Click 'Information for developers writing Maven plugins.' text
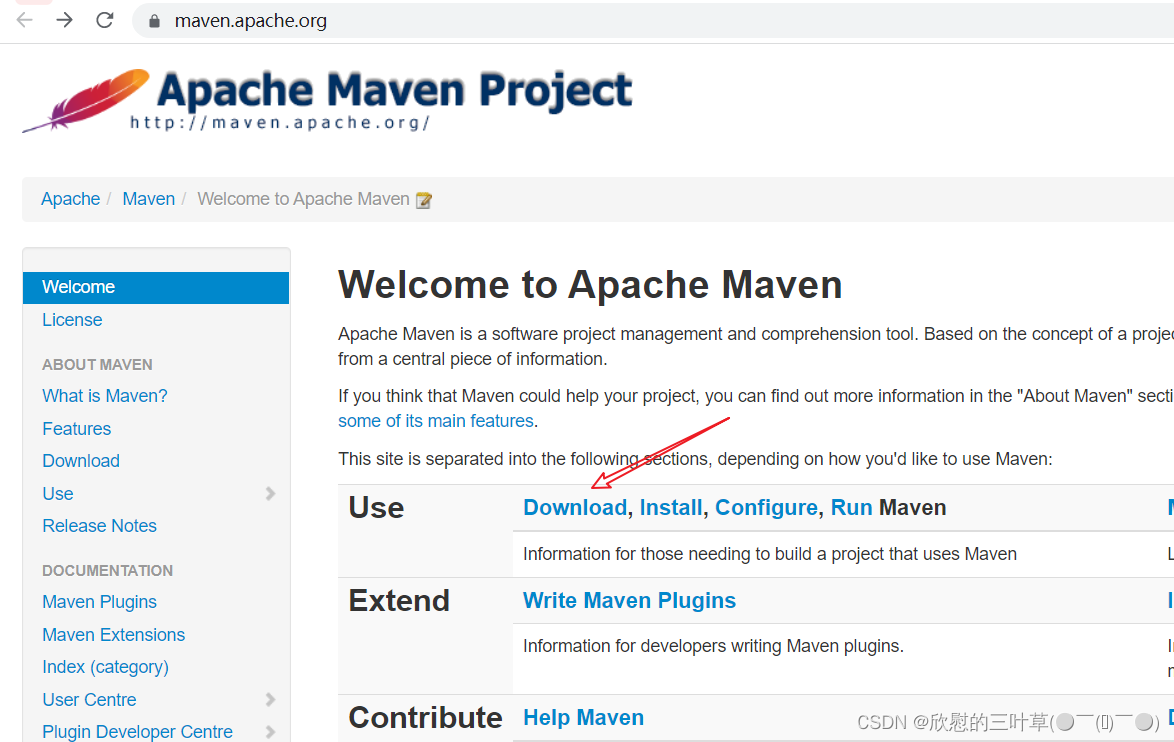 click(x=714, y=645)
